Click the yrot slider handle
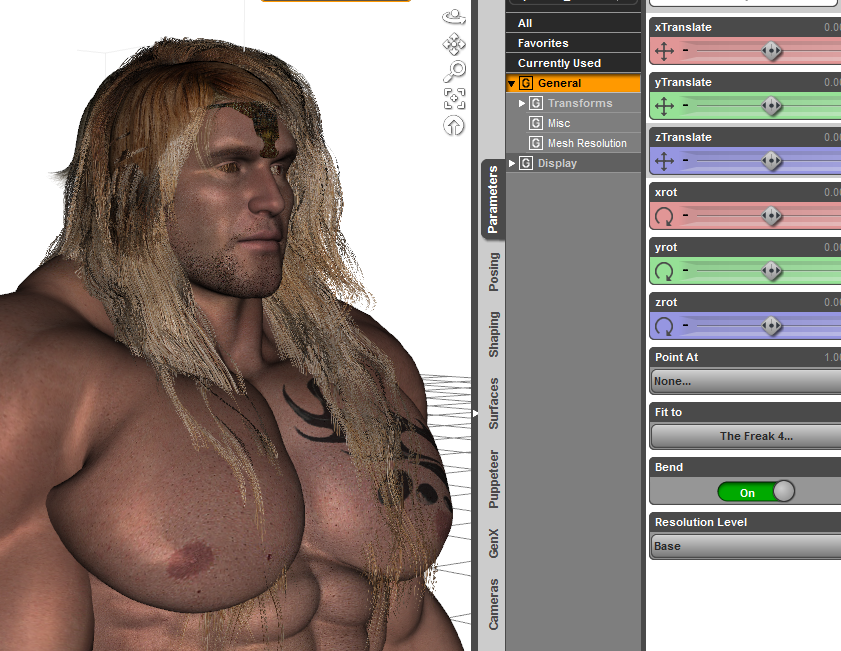841x651 pixels. coord(771,271)
